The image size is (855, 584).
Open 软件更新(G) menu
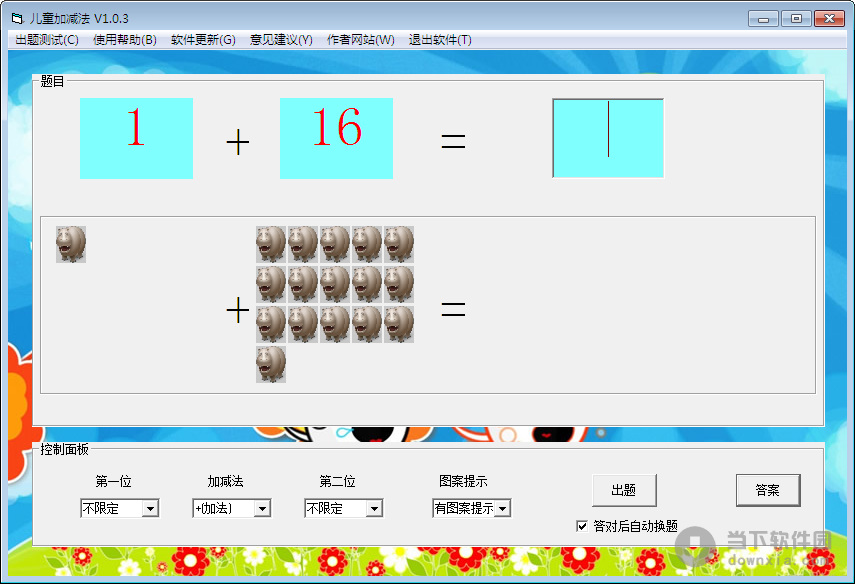tap(203, 40)
